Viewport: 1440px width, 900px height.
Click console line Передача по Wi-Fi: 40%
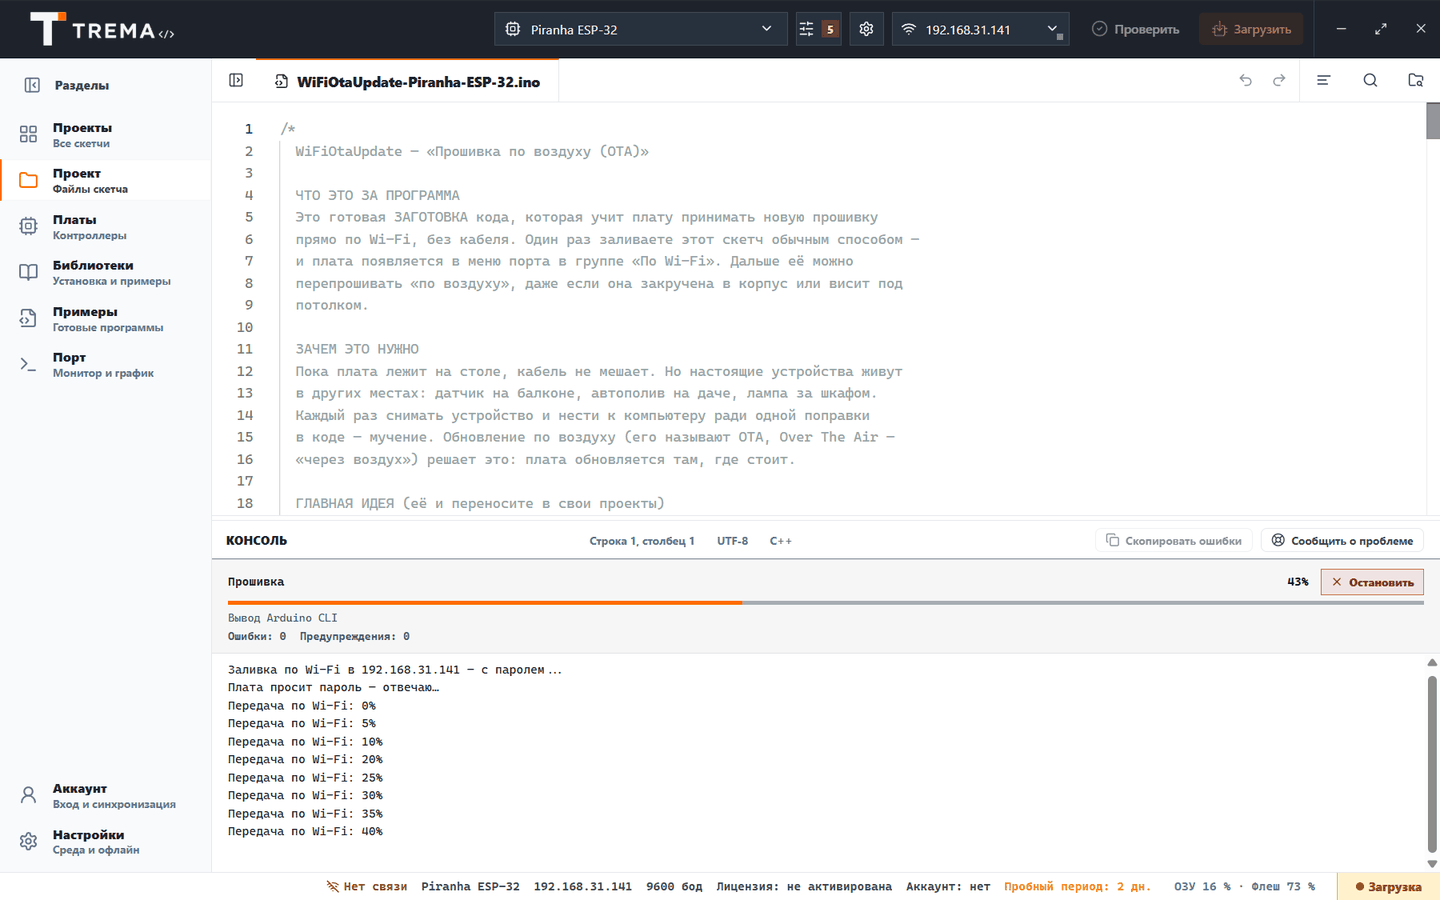click(x=305, y=831)
